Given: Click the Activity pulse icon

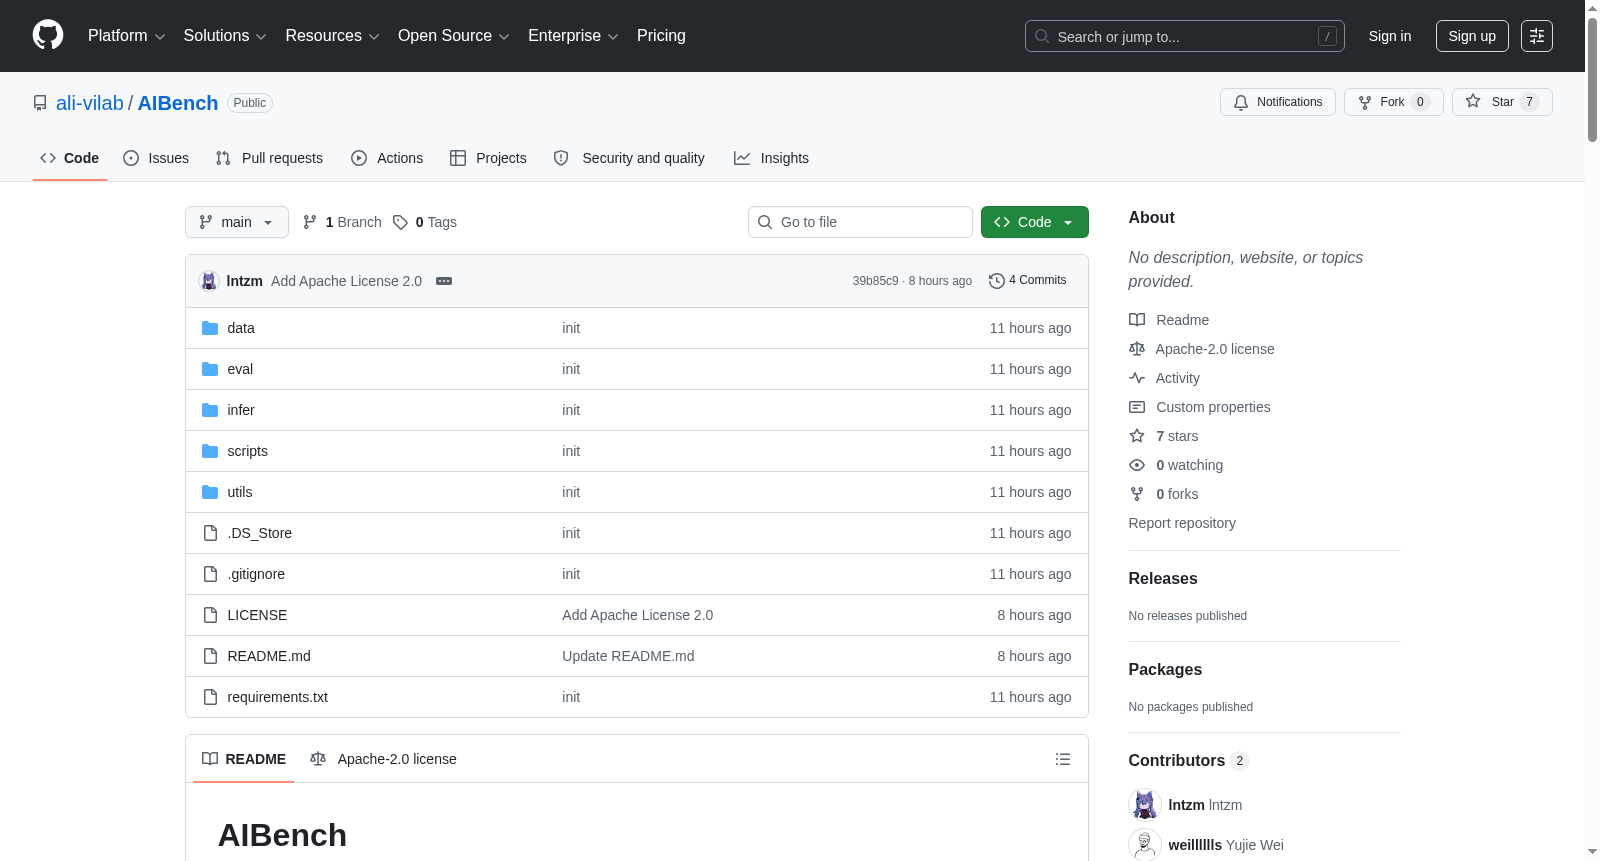Looking at the screenshot, I should 1137,378.
